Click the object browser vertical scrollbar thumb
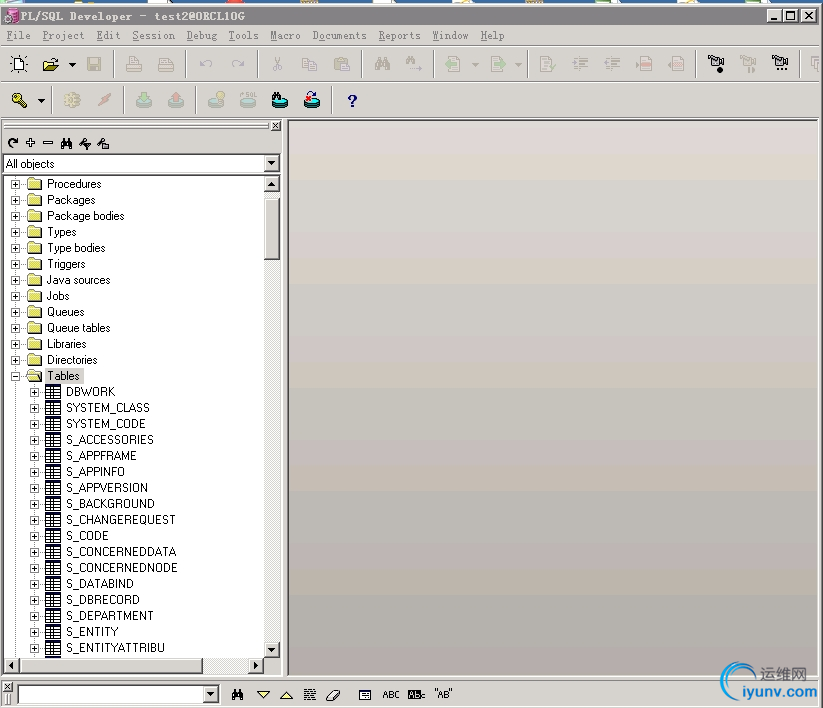The width and height of the screenshot is (823, 708). click(x=271, y=228)
